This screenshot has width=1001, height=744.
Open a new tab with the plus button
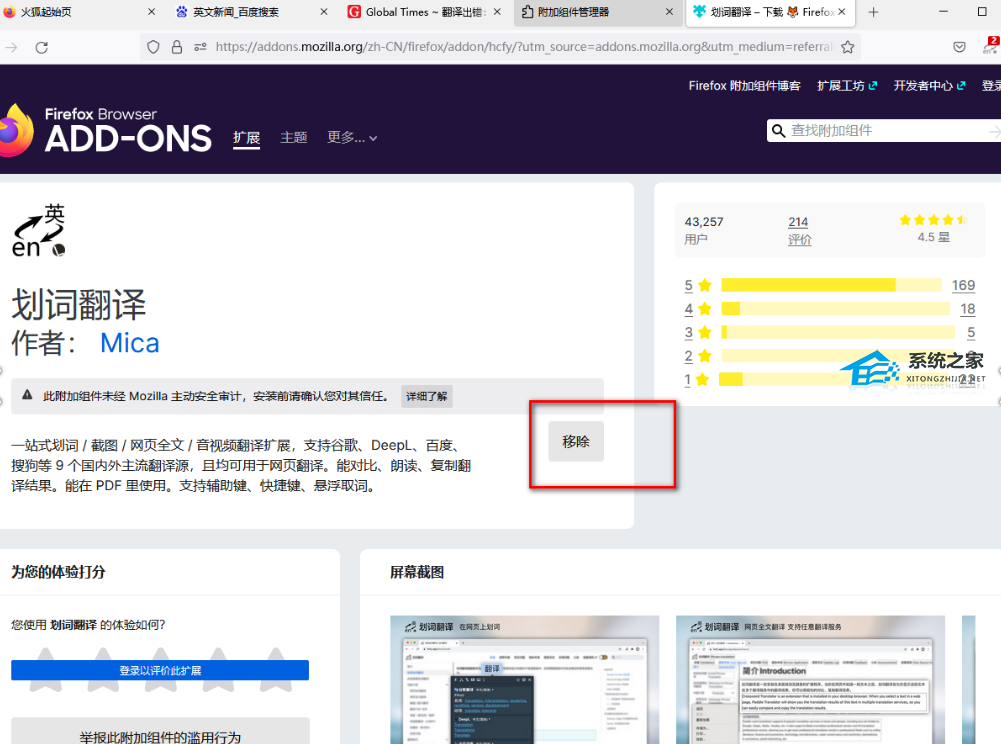pos(873,12)
